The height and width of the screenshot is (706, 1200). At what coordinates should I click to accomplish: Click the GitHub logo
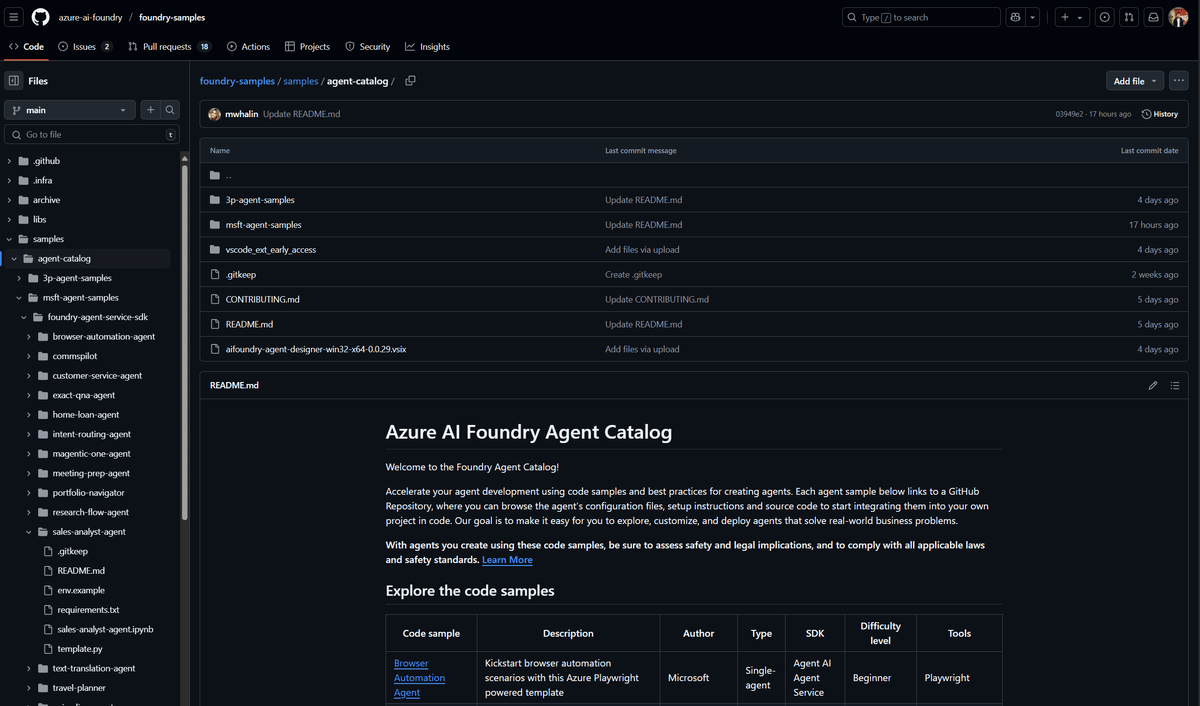40,16
